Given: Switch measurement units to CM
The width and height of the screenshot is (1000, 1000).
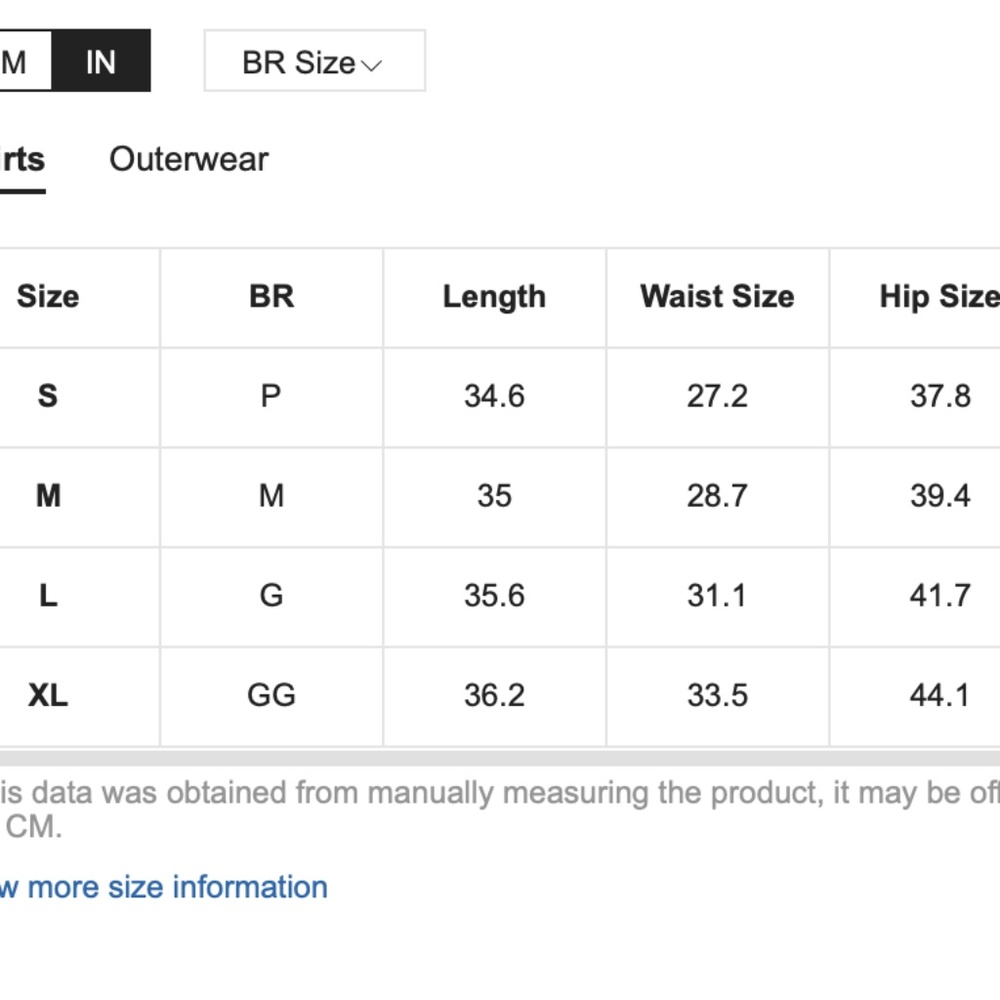Looking at the screenshot, I should pos(20,62).
